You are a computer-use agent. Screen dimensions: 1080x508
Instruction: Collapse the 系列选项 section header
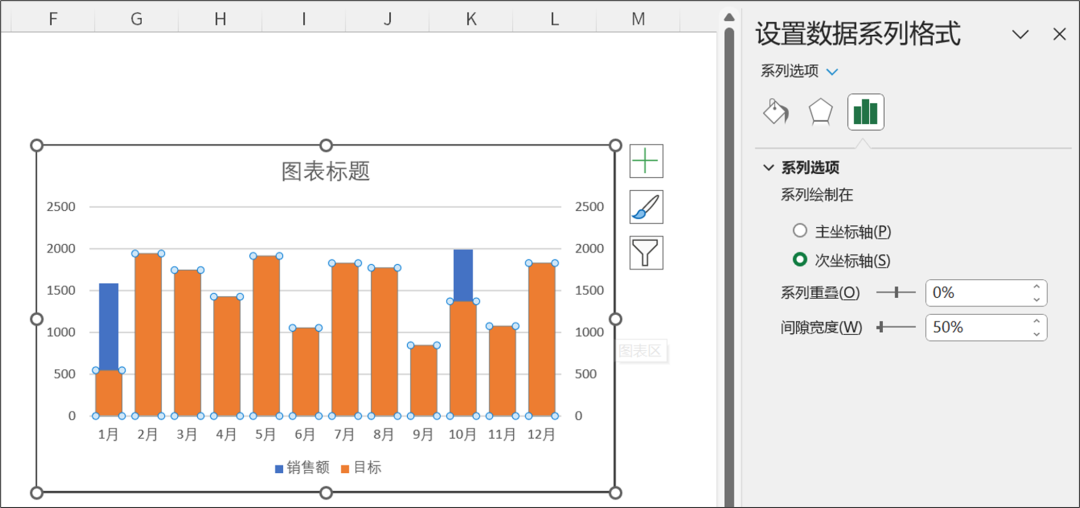coord(768,168)
